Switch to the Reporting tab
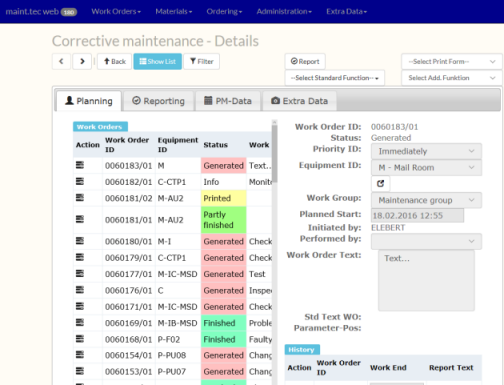The width and height of the screenshot is (504, 385). pos(158,101)
